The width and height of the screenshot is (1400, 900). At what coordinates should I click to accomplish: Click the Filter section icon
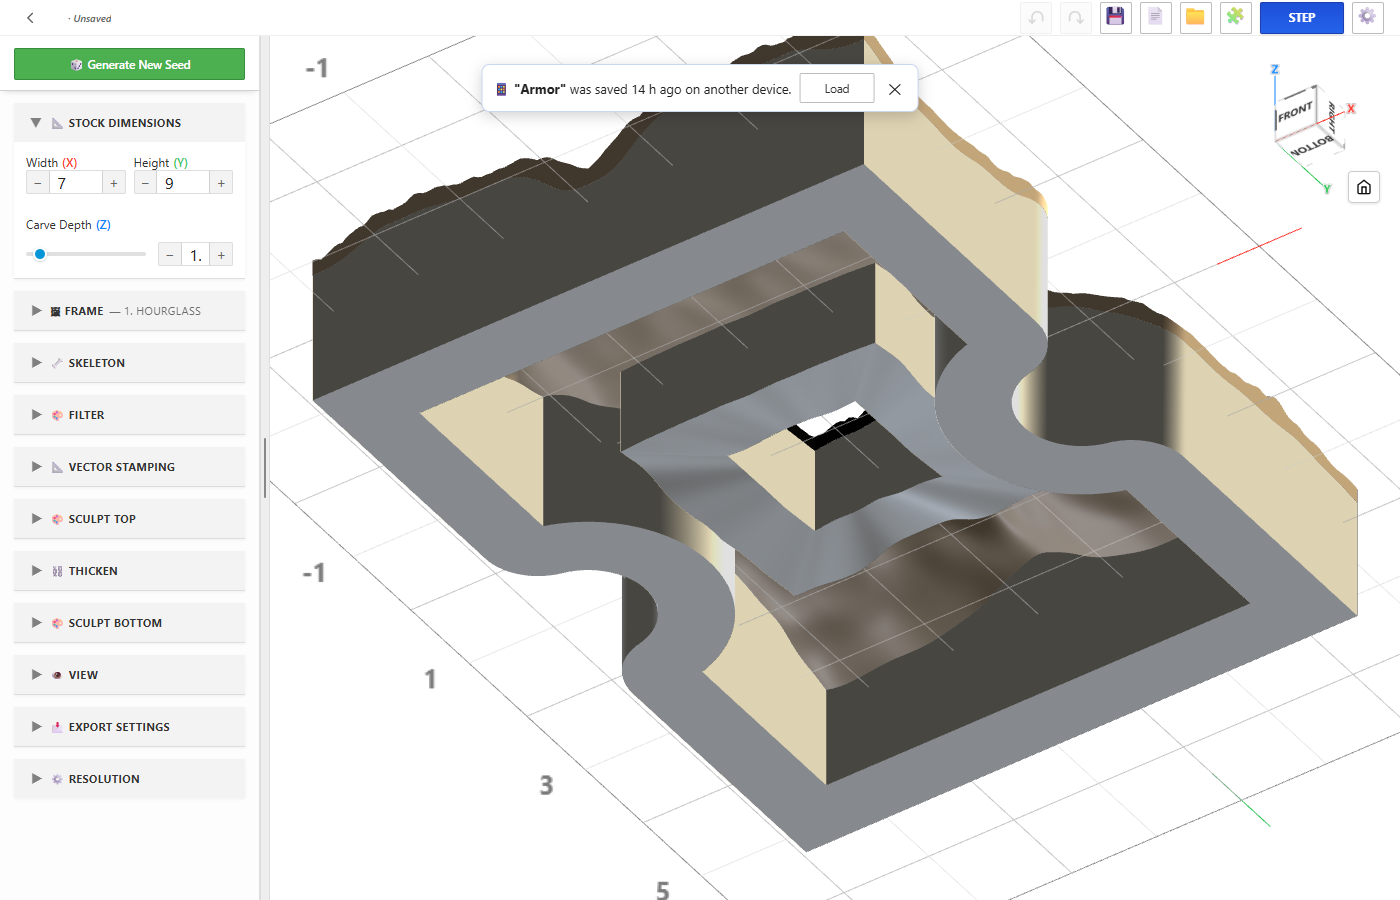(57, 415)
